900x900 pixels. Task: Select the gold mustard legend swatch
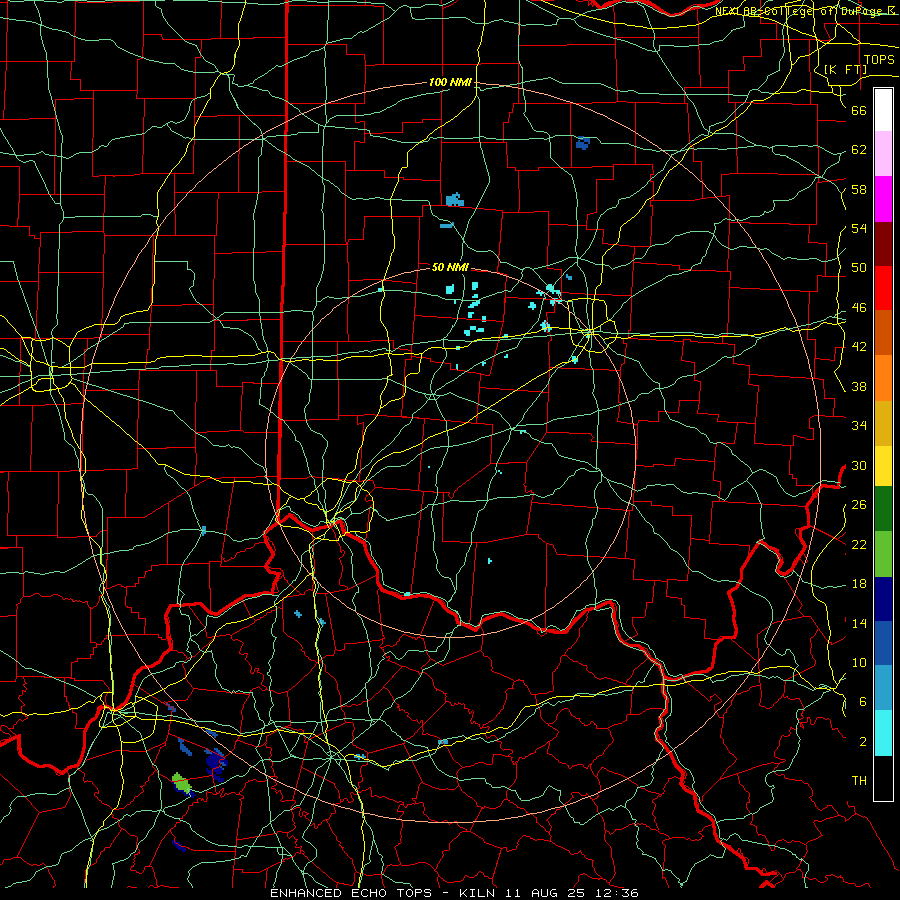[x=883, y=423]
